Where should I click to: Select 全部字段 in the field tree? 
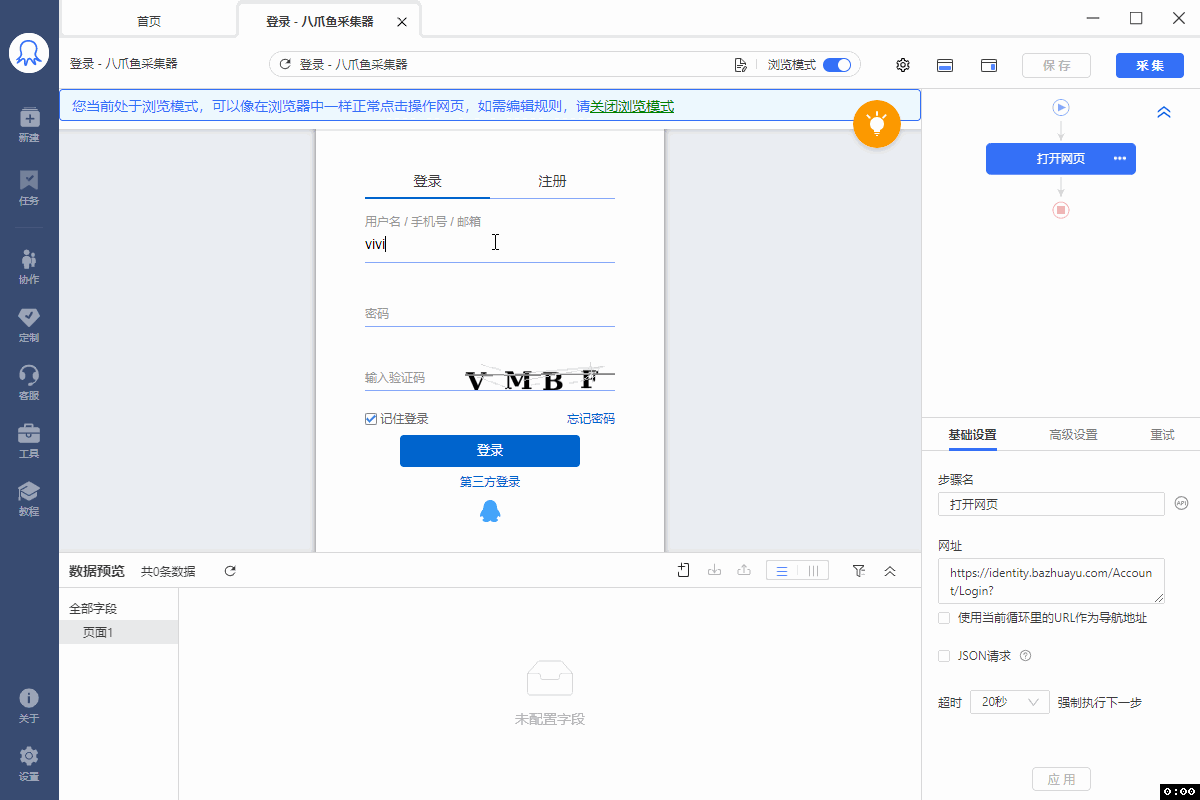coord(93,608)
